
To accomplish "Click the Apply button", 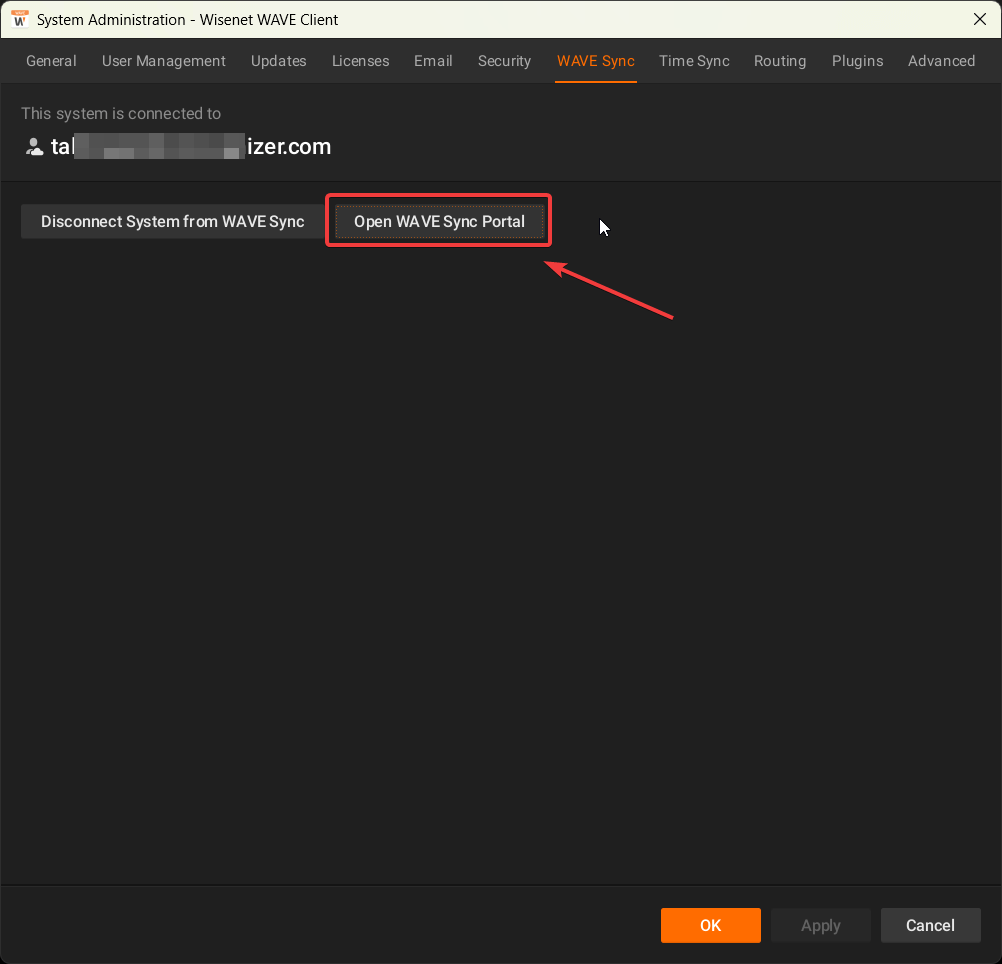I will 821,925.
